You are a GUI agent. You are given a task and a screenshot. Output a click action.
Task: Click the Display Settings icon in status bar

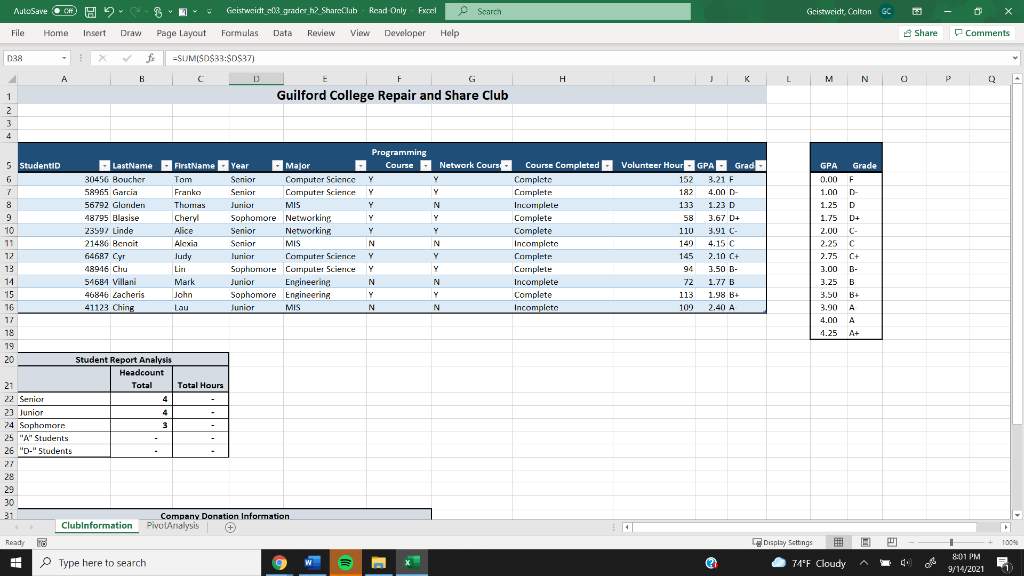tap(786, 541)
